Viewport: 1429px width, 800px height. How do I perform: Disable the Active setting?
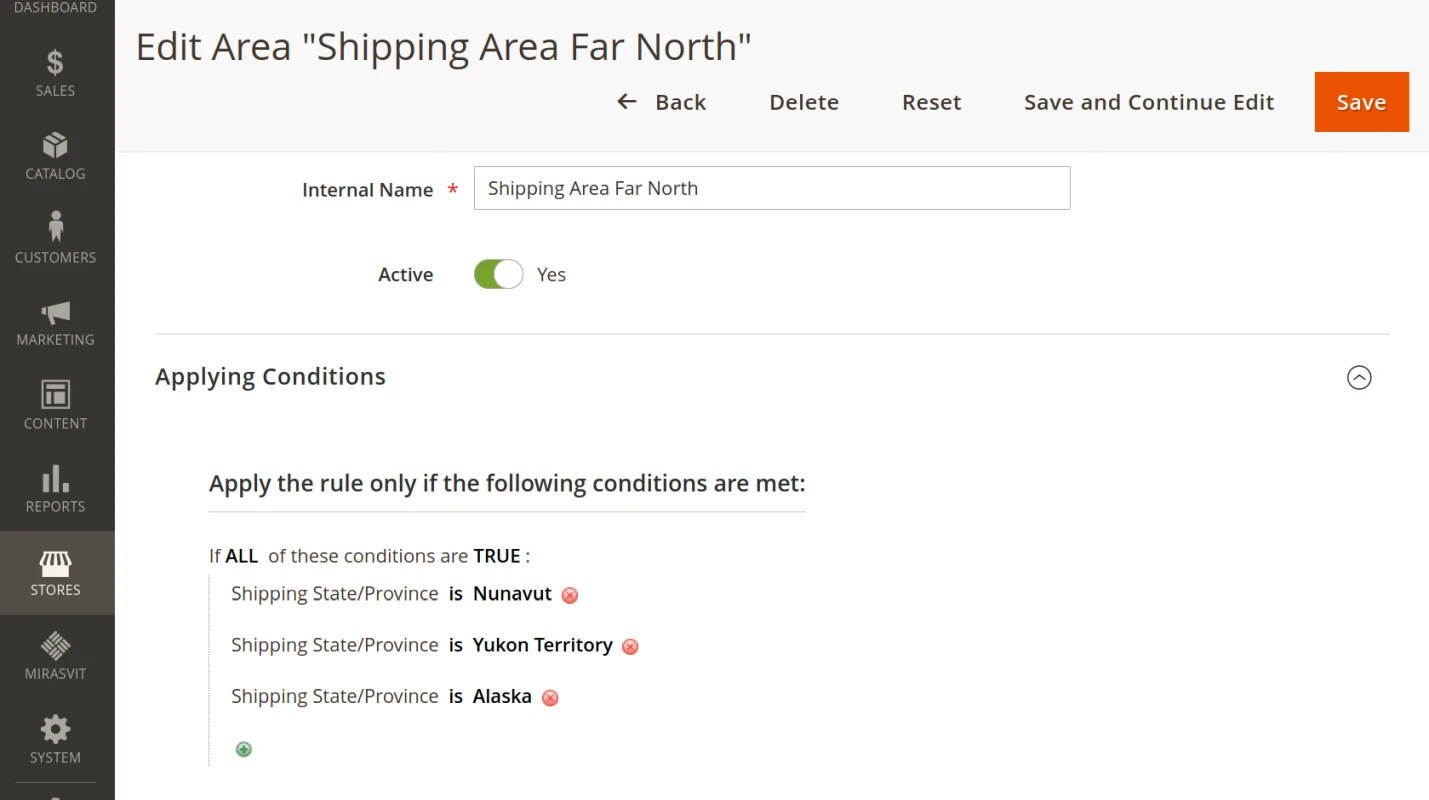click(497, 273)
